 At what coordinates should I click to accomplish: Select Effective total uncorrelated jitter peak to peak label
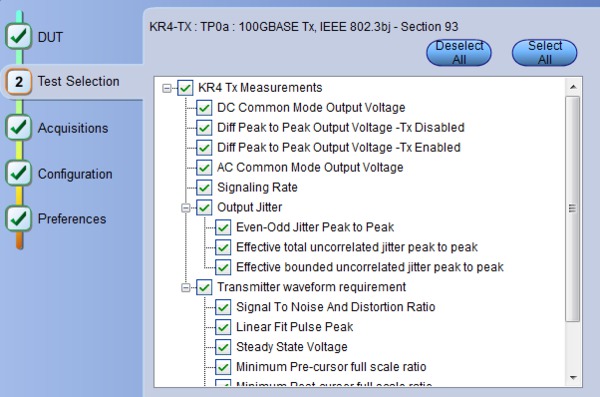click(357, 247)
